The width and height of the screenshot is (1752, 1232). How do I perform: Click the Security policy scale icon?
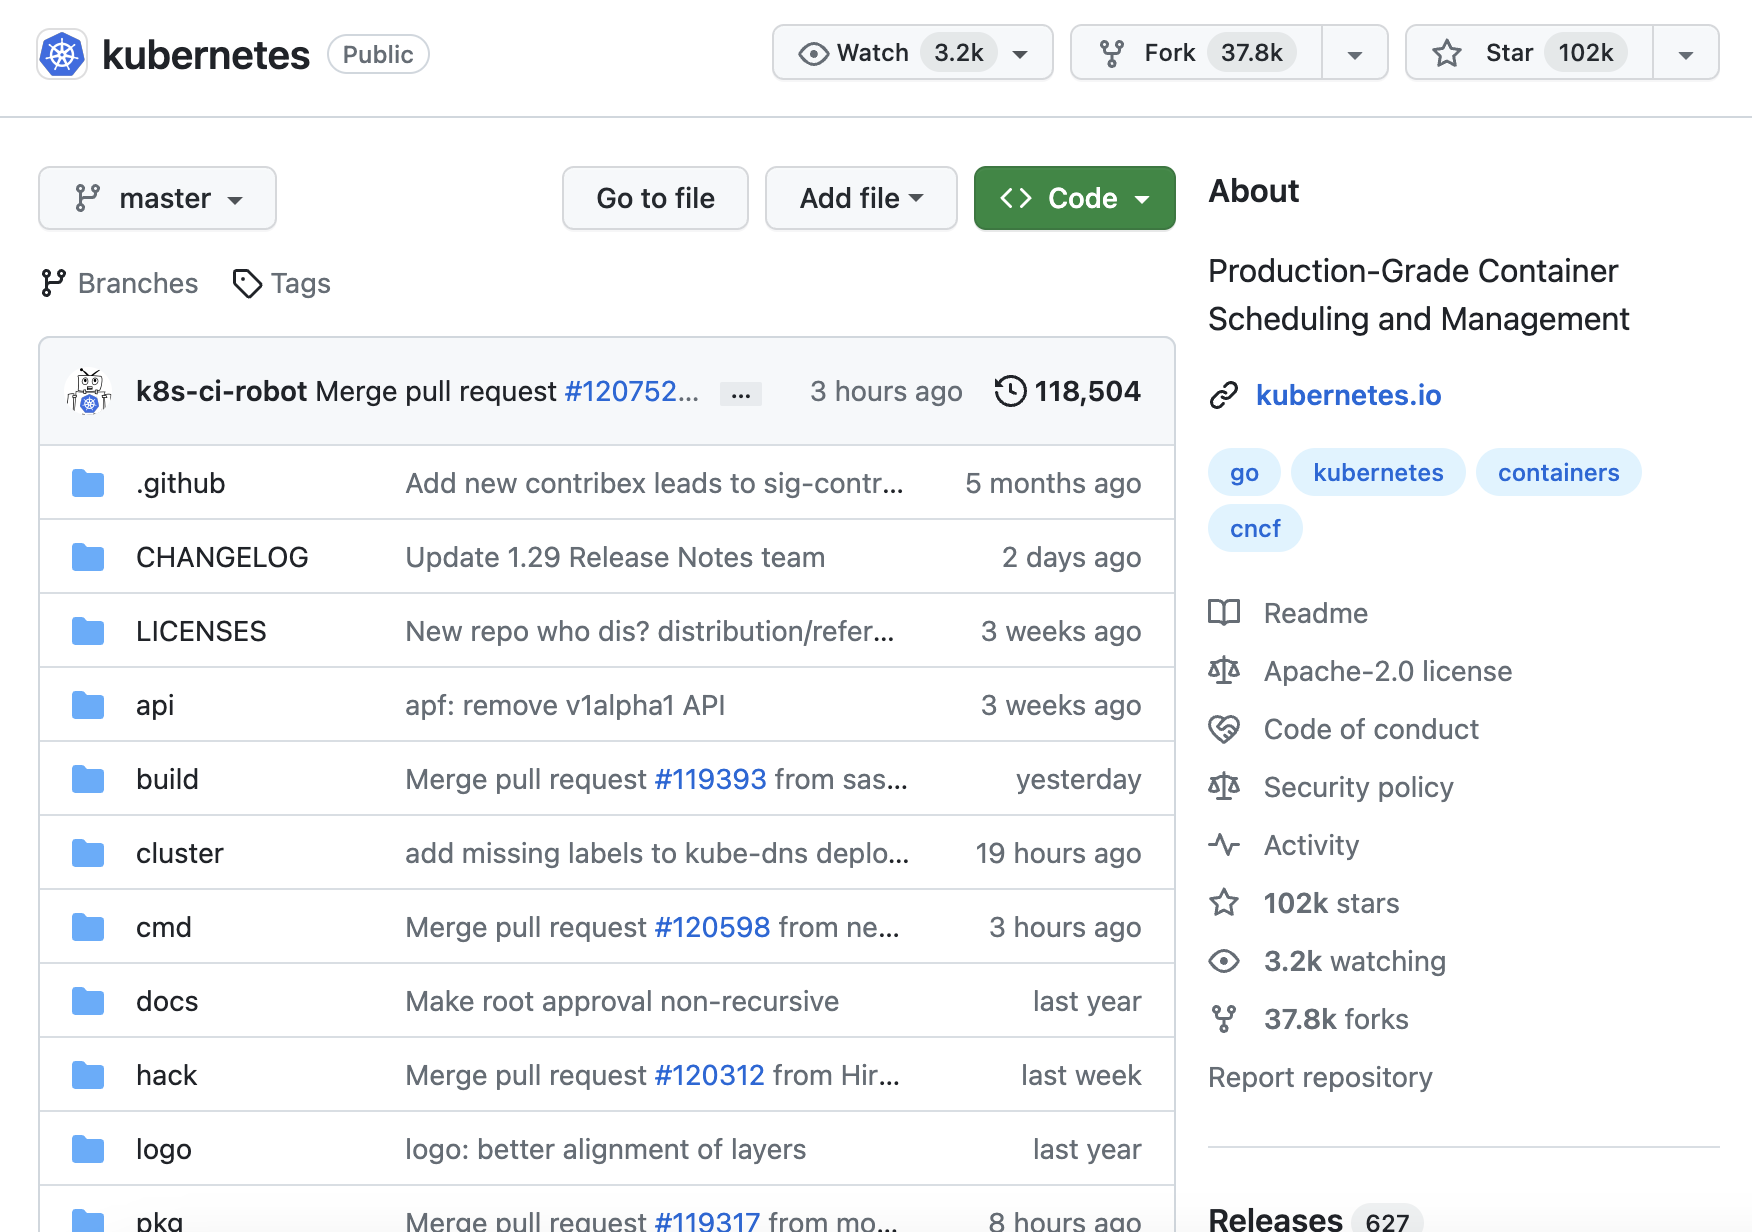1224,787
